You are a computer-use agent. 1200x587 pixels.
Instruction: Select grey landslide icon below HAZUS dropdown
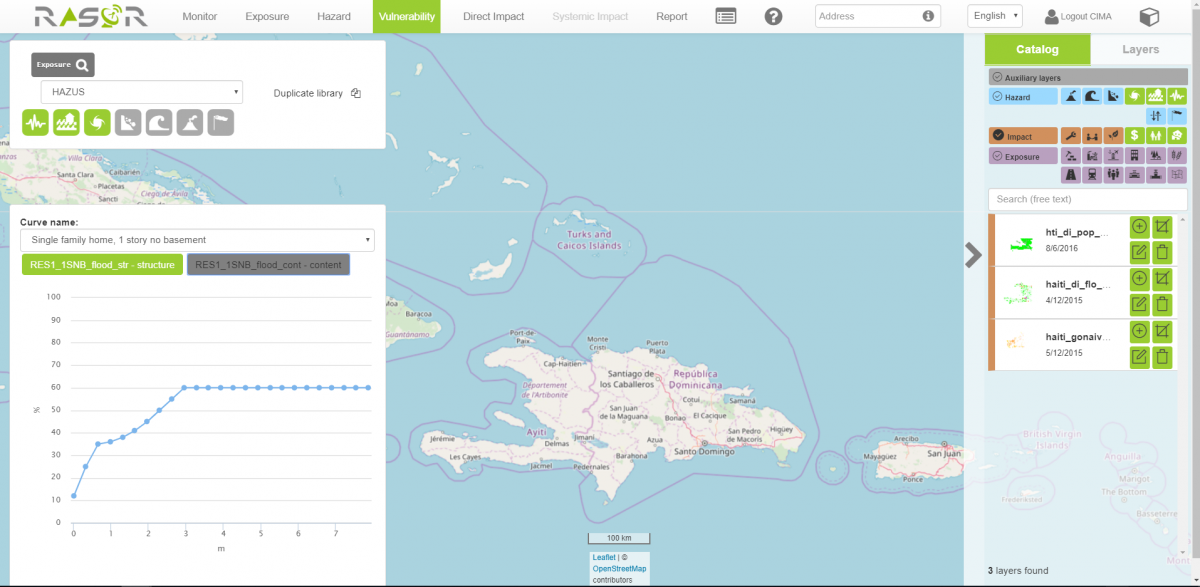(x=128, y=122)
